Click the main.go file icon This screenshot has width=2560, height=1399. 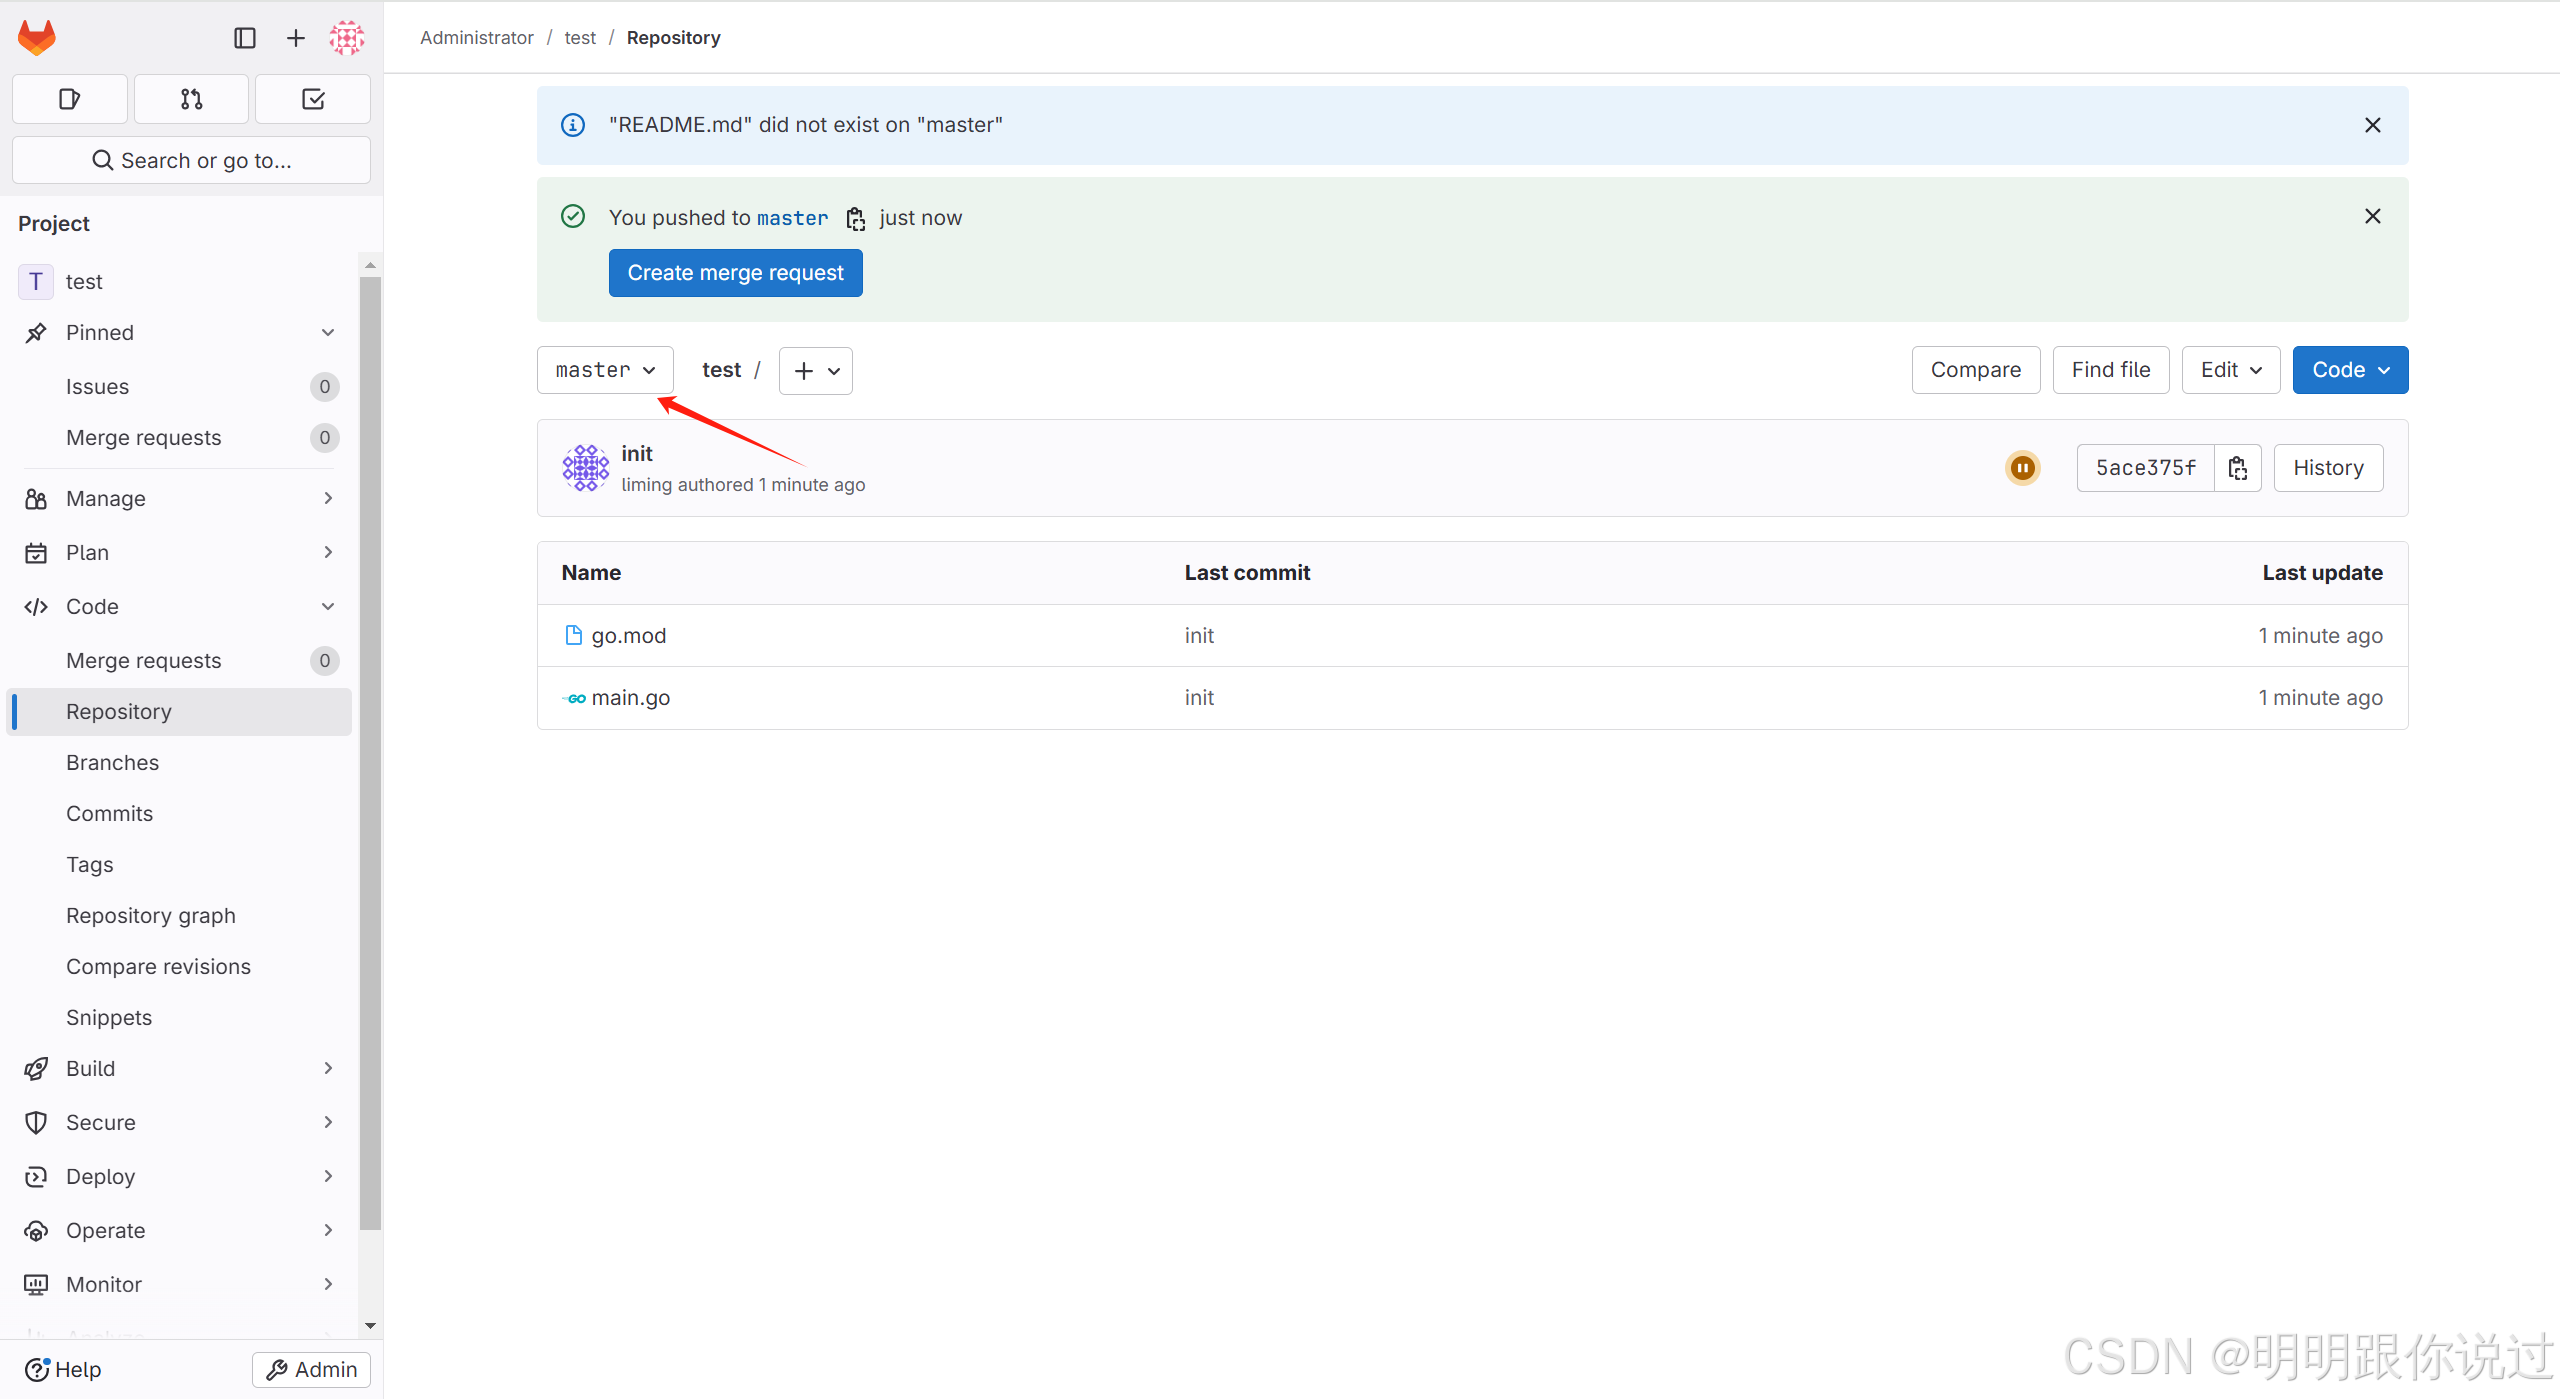tap(574, 698)
